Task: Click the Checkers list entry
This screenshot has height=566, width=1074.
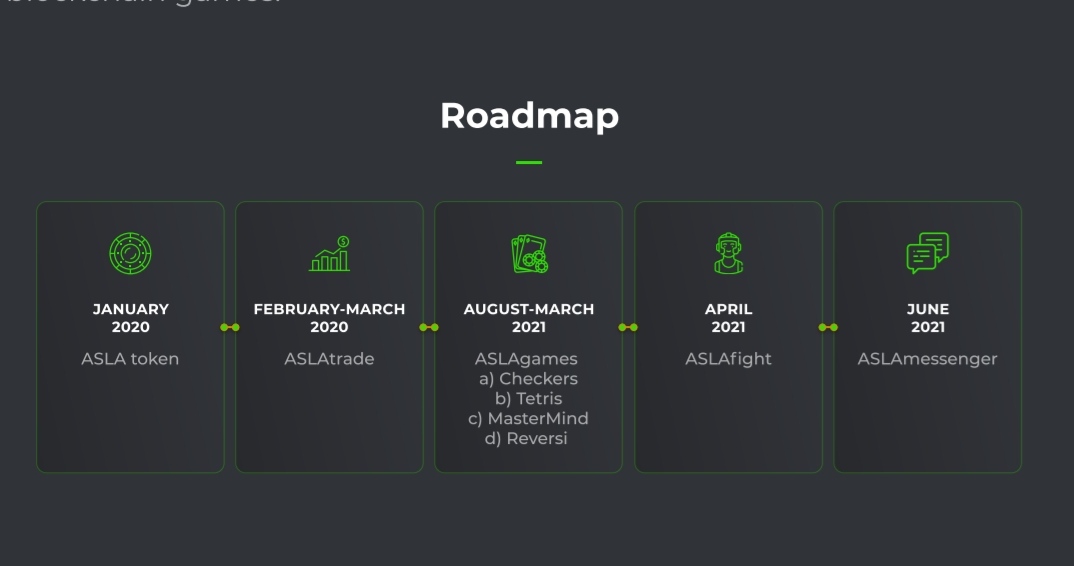Action: [528, 378]
